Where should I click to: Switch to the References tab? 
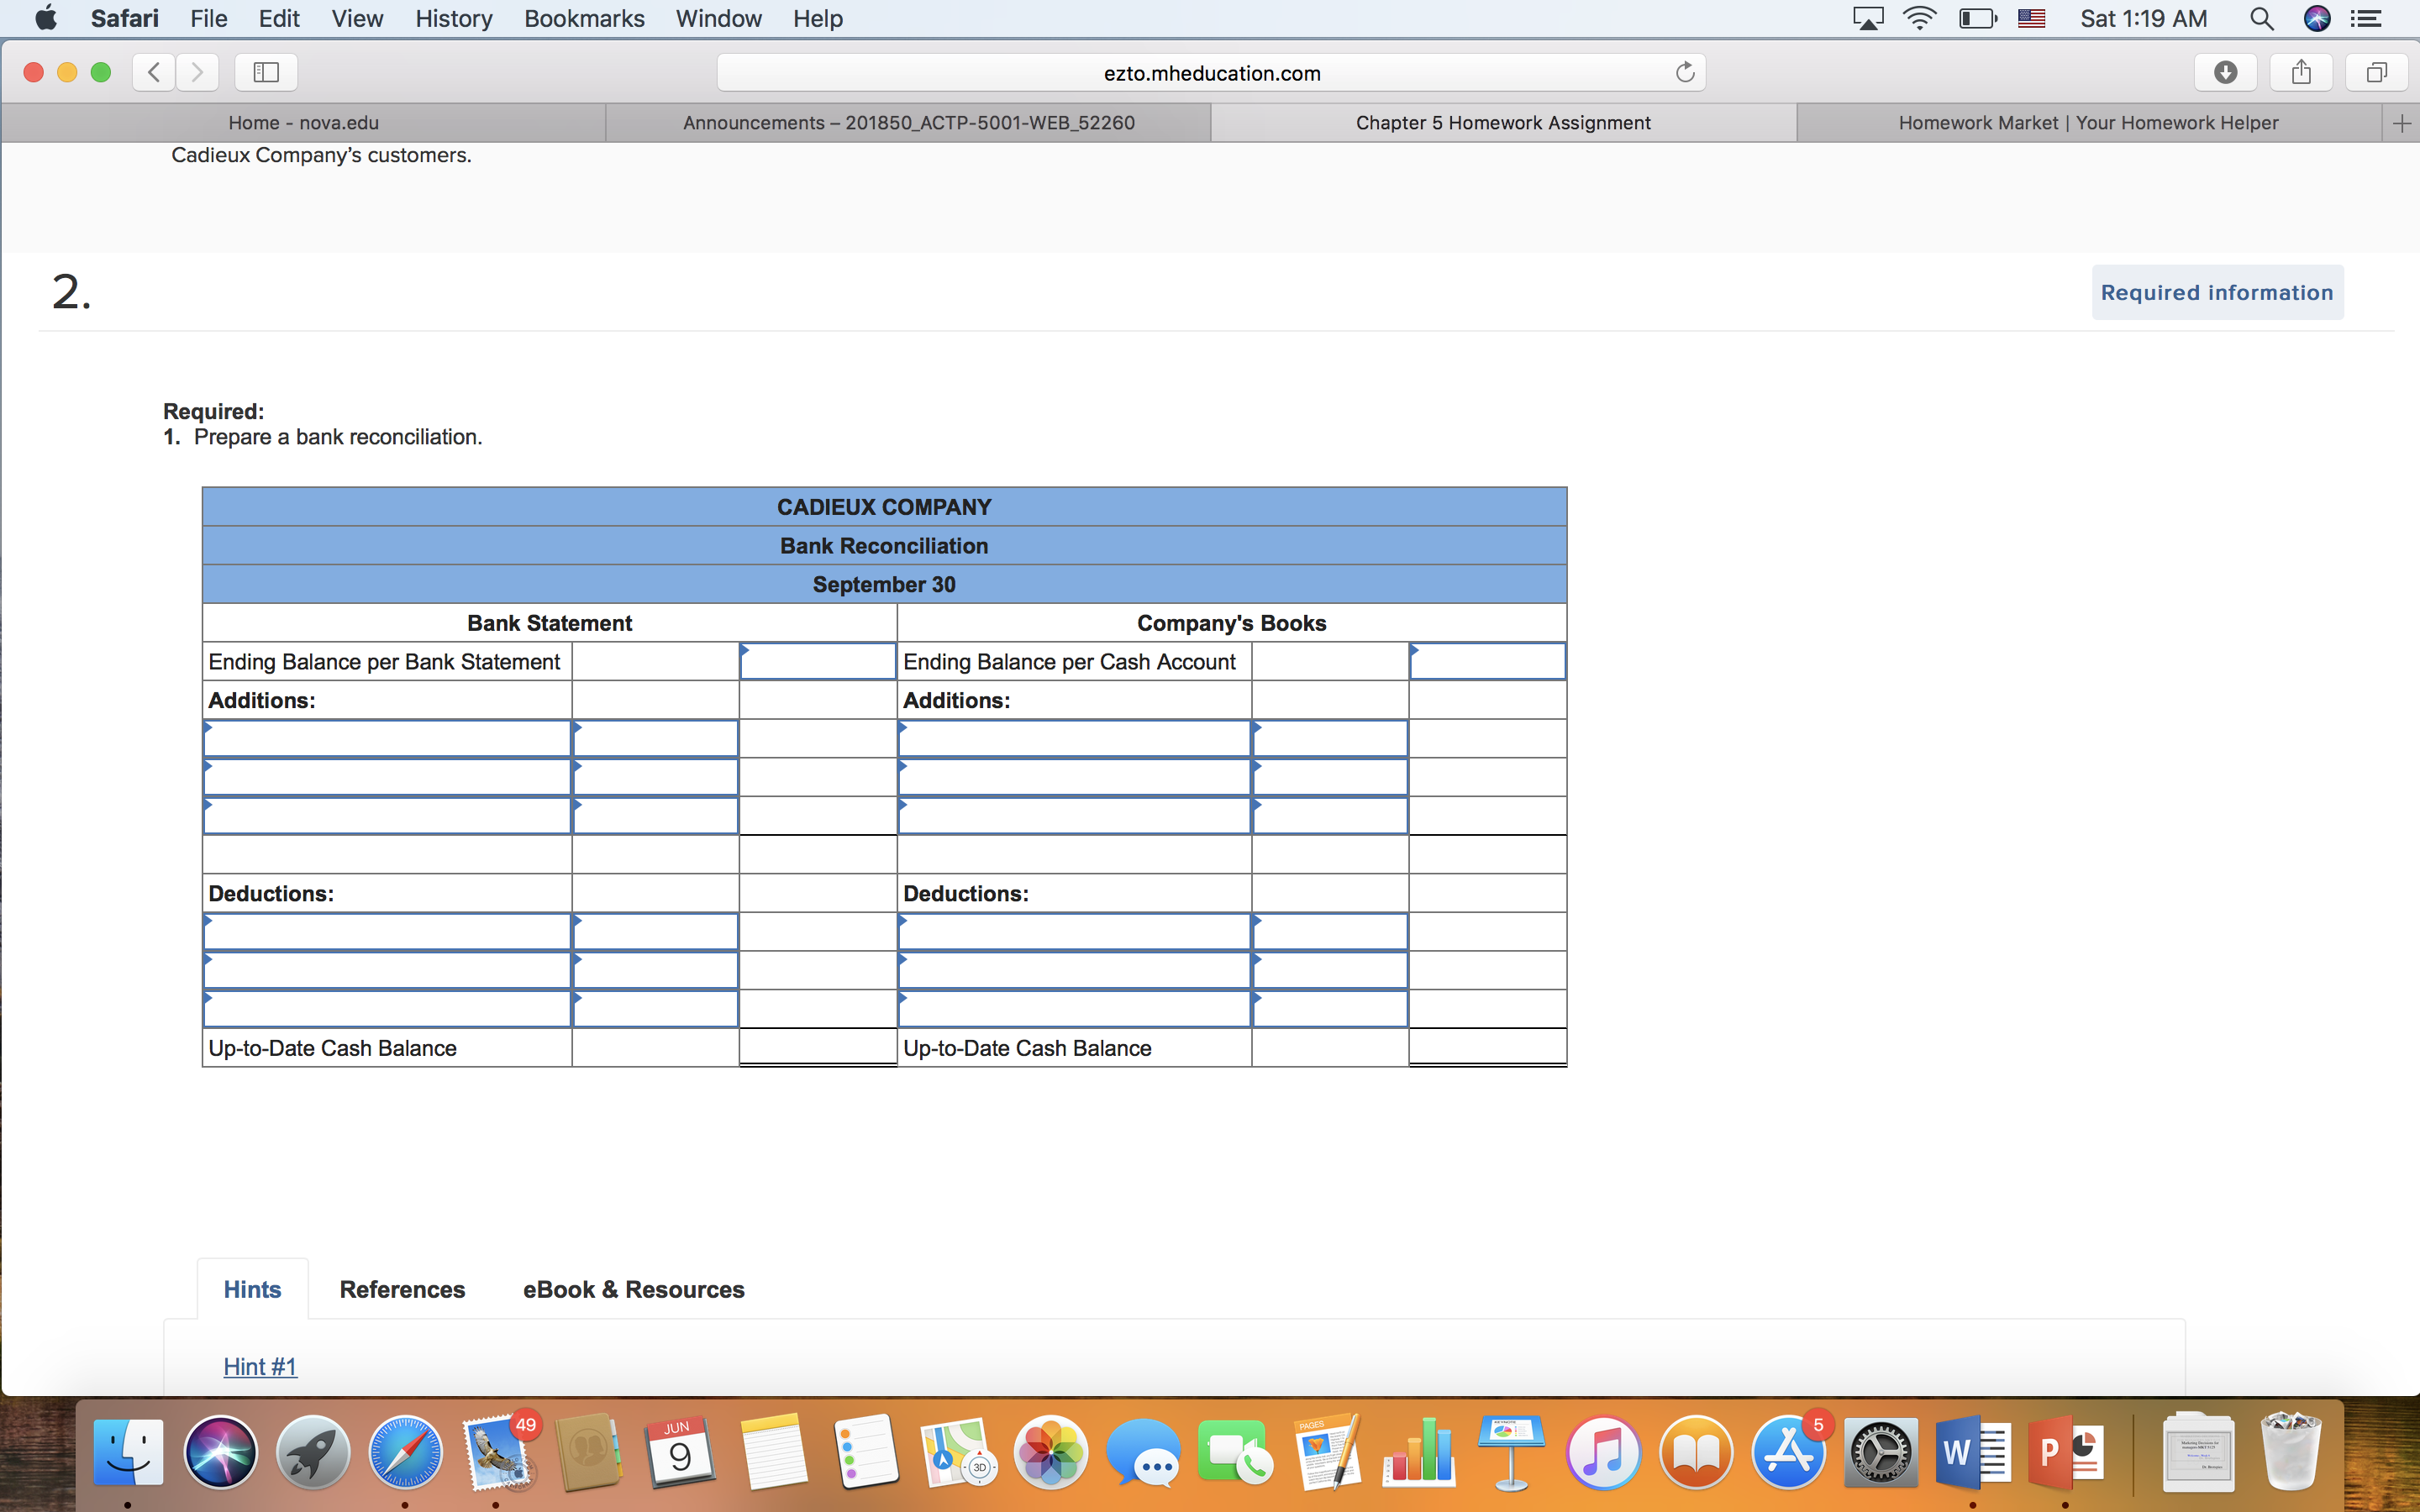point(402,1290)
